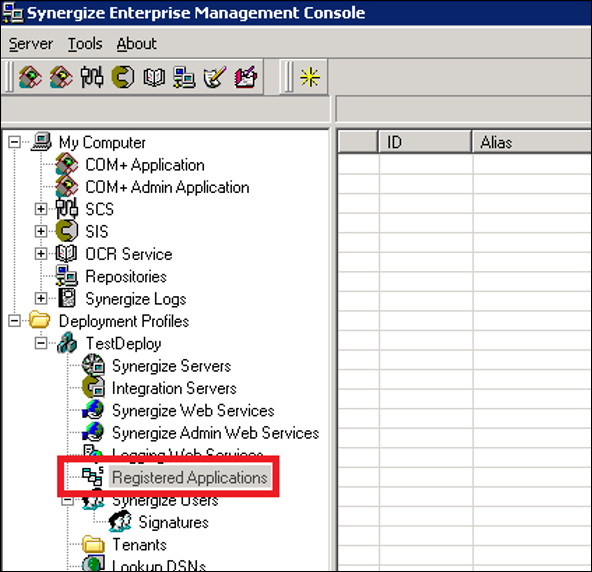Click the ID column header
592x572 pixels.
click(x=425, y=142)
